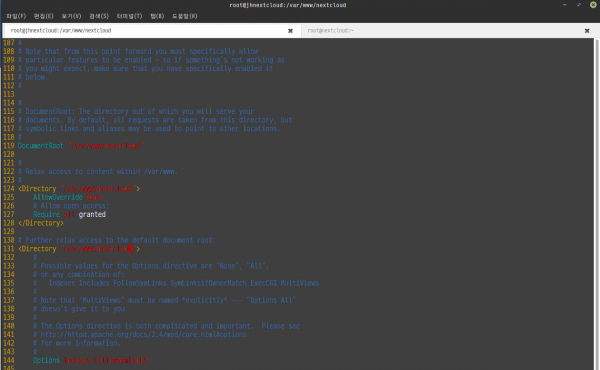This screenshot has height=370, width=600.
Task: Close the root@jhnextcloud:/var/www/nextcloud tab
Action: click(290, 31)
